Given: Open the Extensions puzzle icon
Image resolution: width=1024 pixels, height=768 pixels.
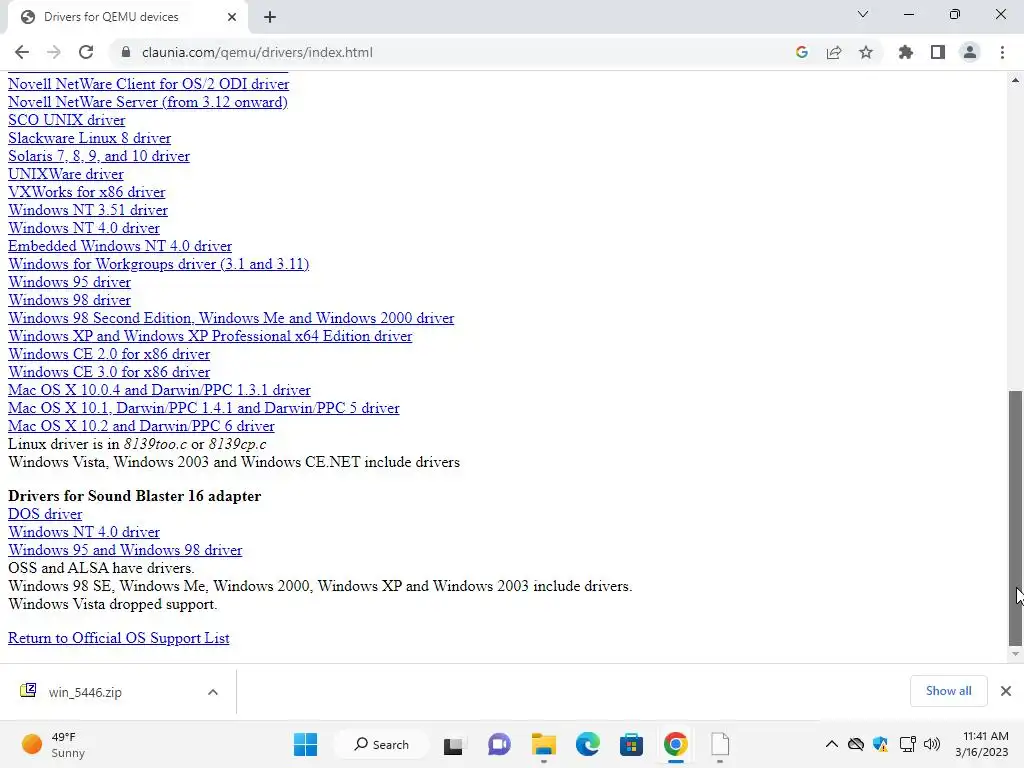Looking at the screenshot, I should [906, 52].
